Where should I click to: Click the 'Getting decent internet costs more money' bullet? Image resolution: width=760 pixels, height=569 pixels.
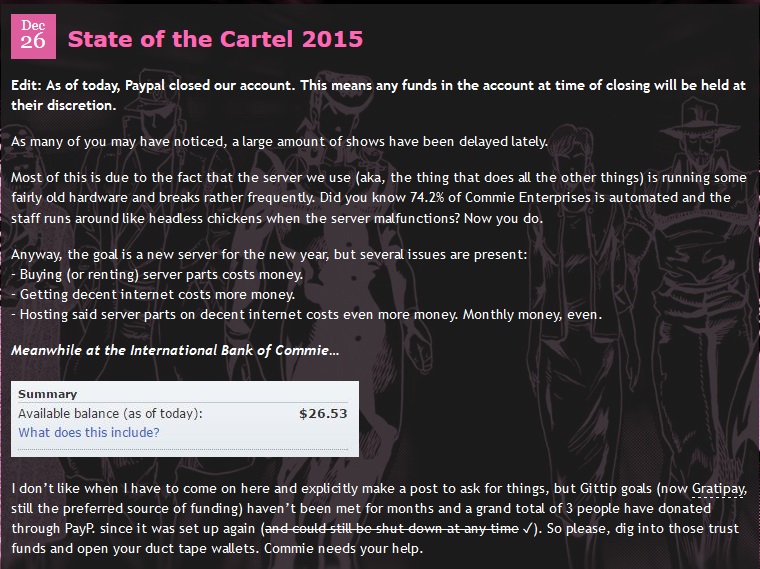click(153, 295)
